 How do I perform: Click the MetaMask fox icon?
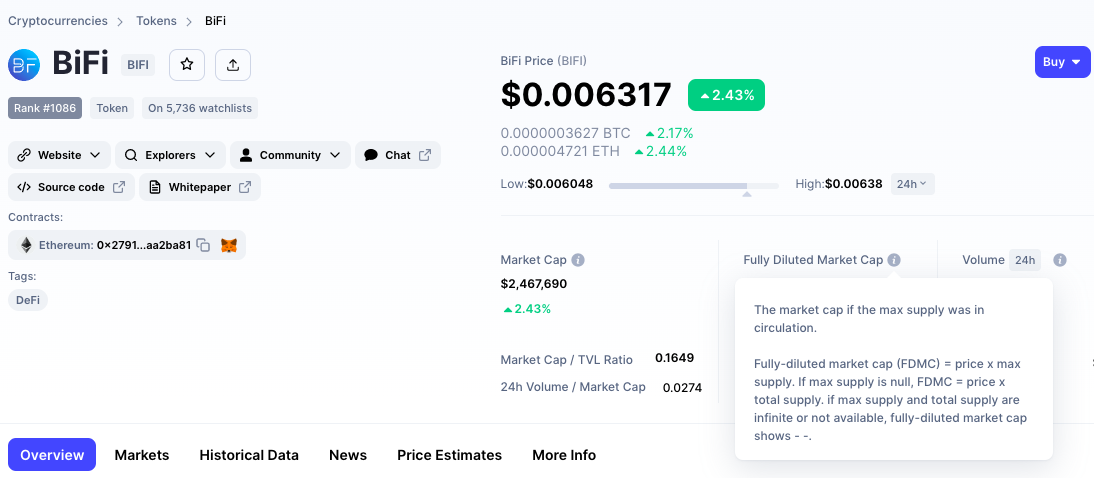click(229, 245)
